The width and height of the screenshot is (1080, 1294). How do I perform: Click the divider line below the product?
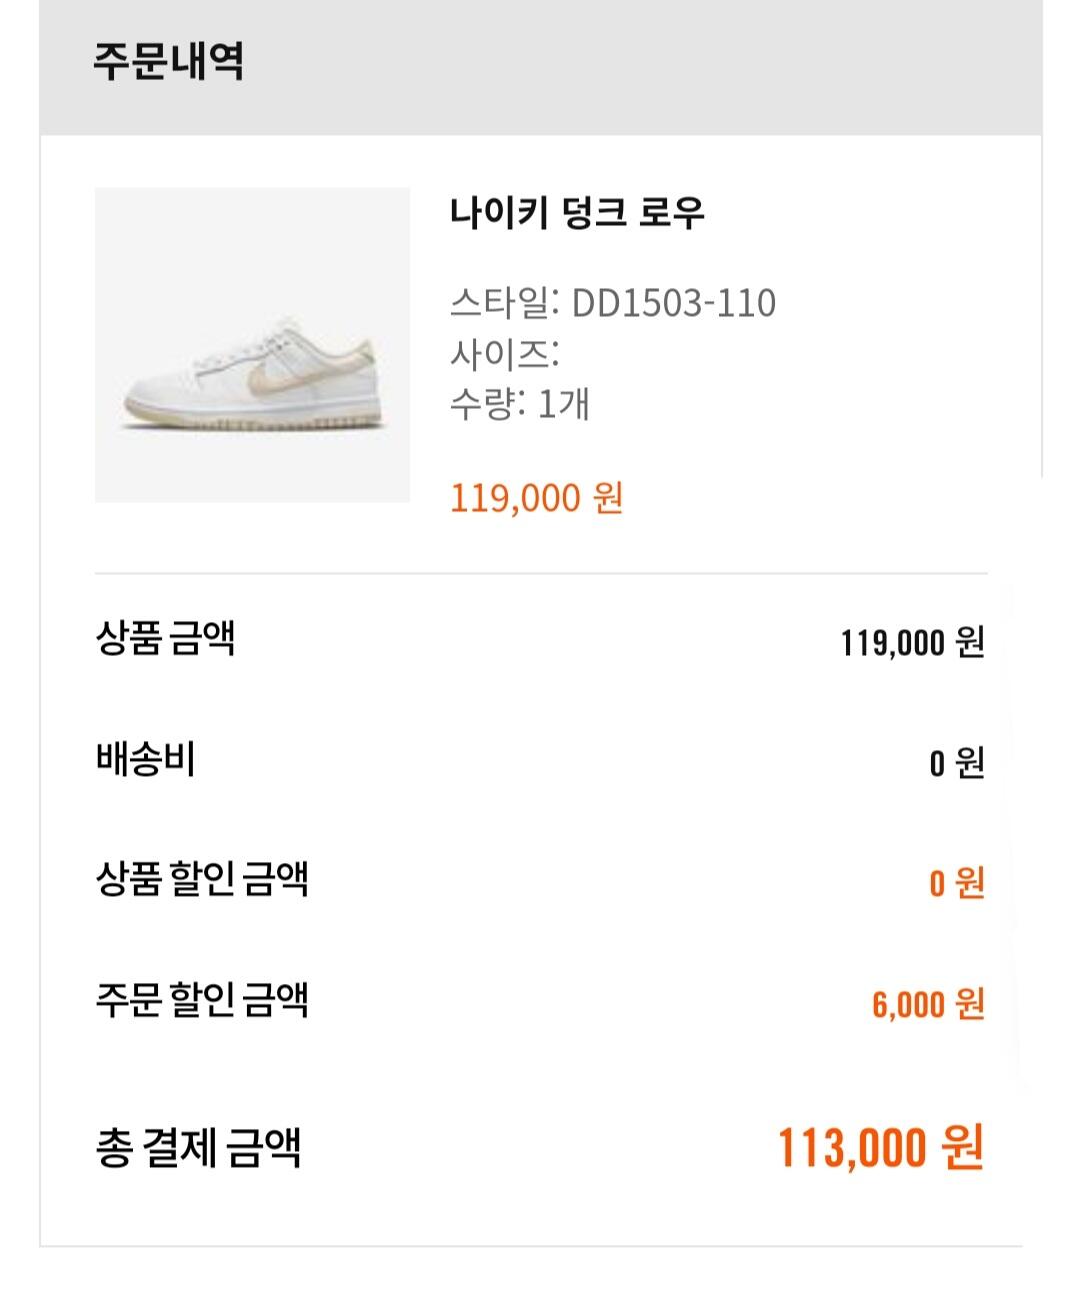[x=540, y=574]
